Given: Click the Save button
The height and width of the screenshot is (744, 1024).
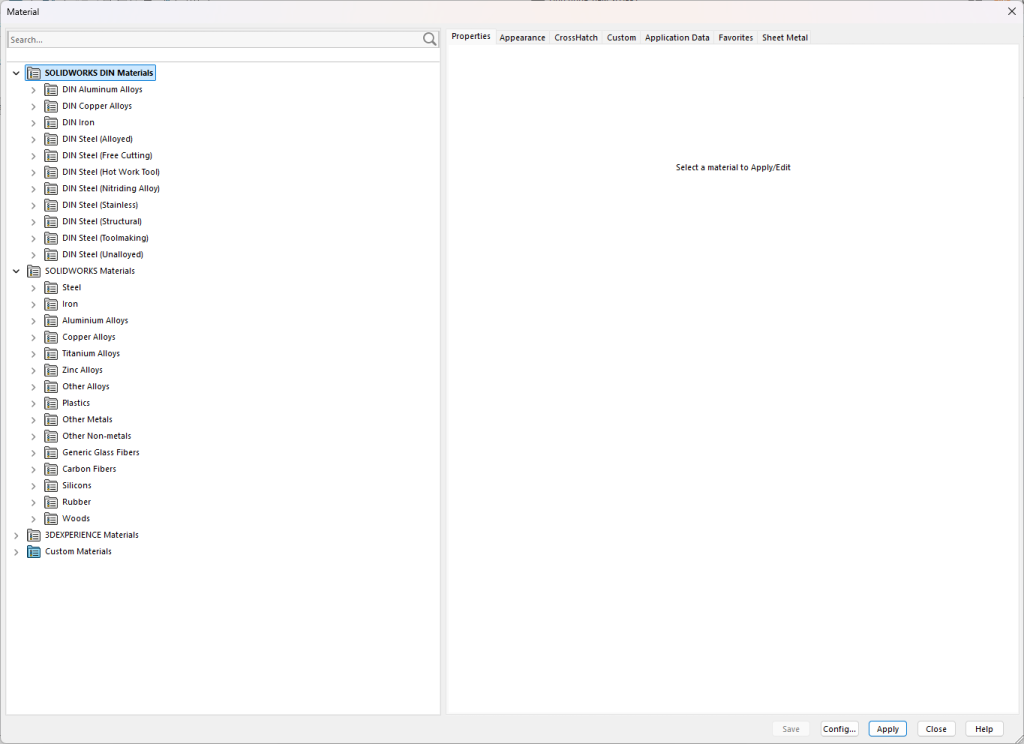Looking at the screenshot, I should (x=791, y=729).
